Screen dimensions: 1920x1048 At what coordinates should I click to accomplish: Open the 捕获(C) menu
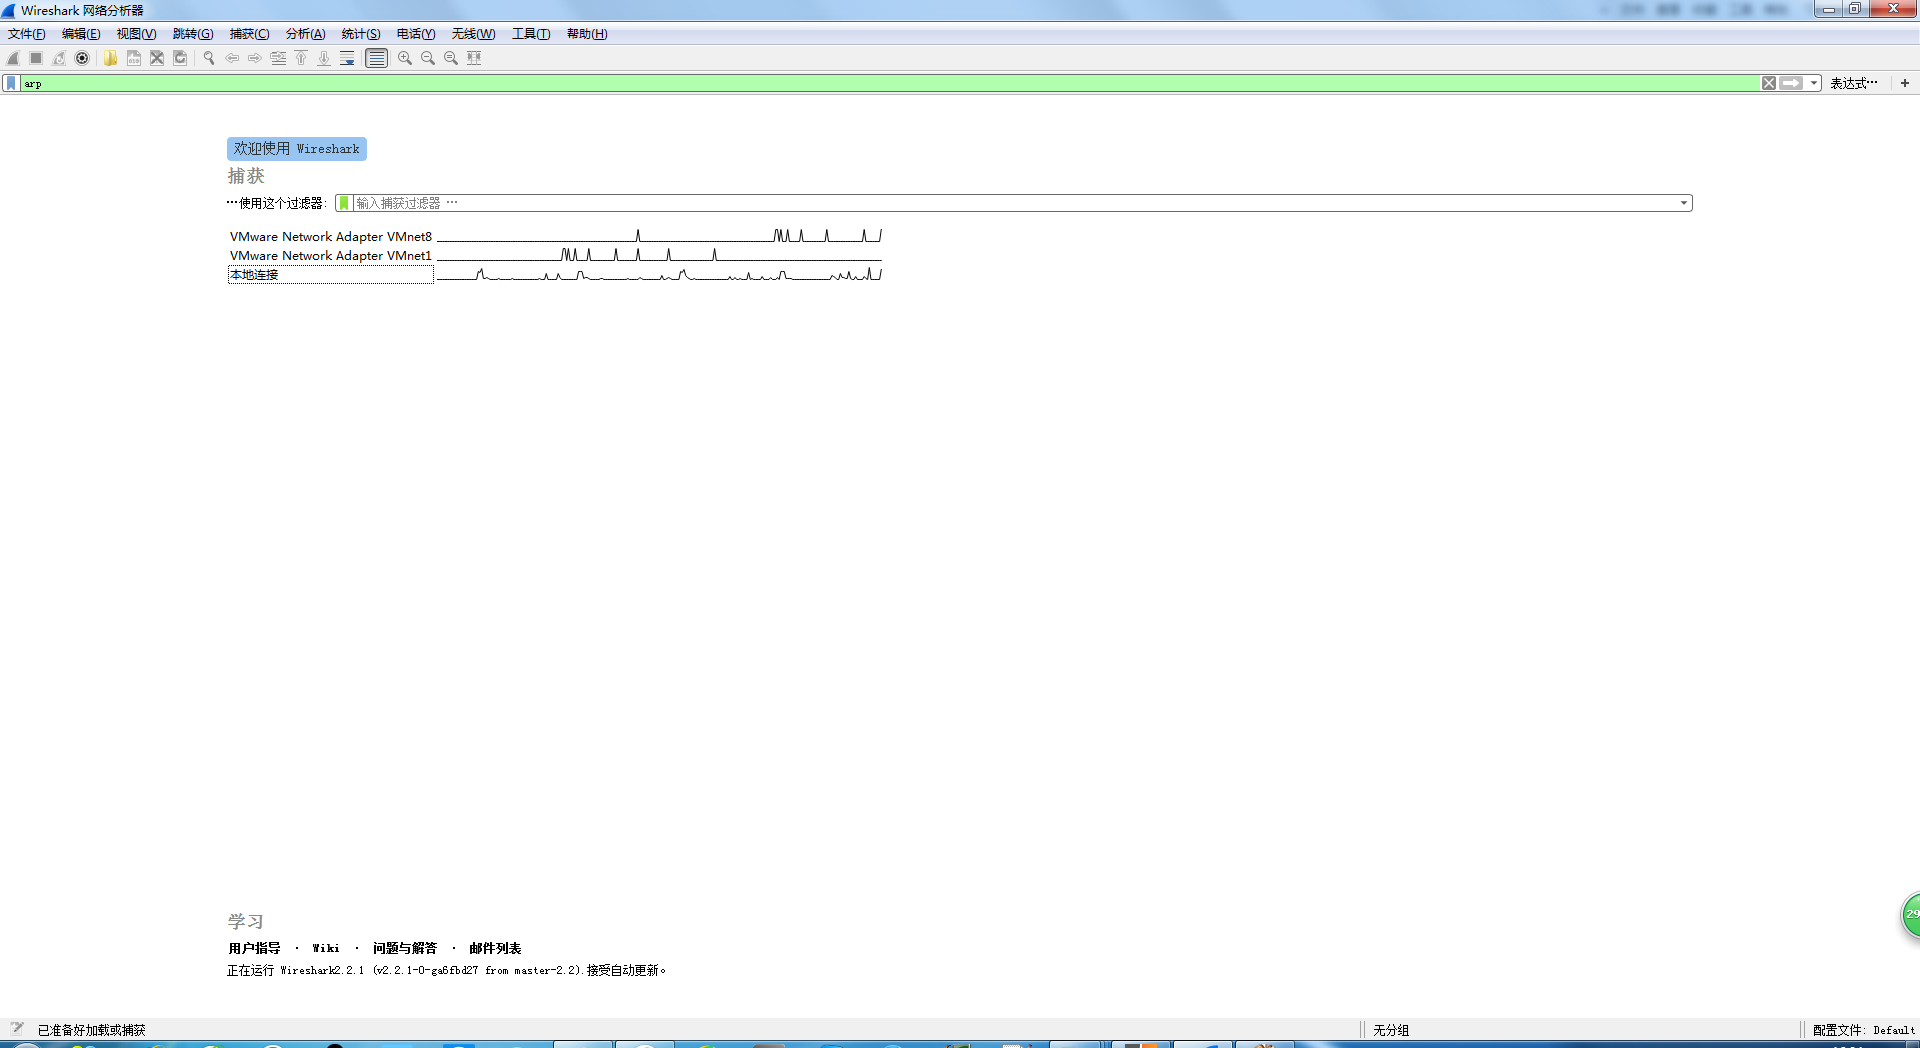point(249,34)
